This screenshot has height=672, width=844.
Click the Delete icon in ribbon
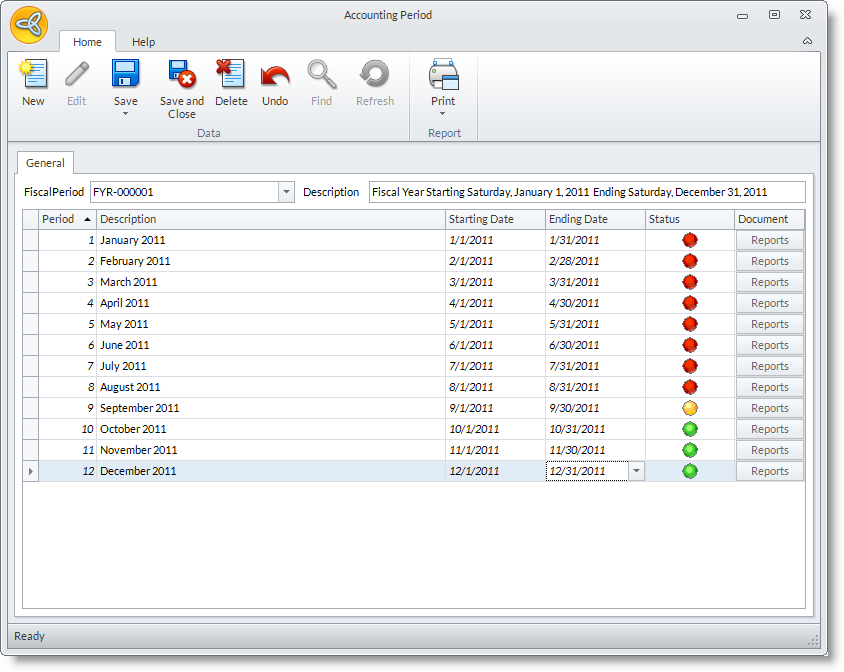point(231,75)
